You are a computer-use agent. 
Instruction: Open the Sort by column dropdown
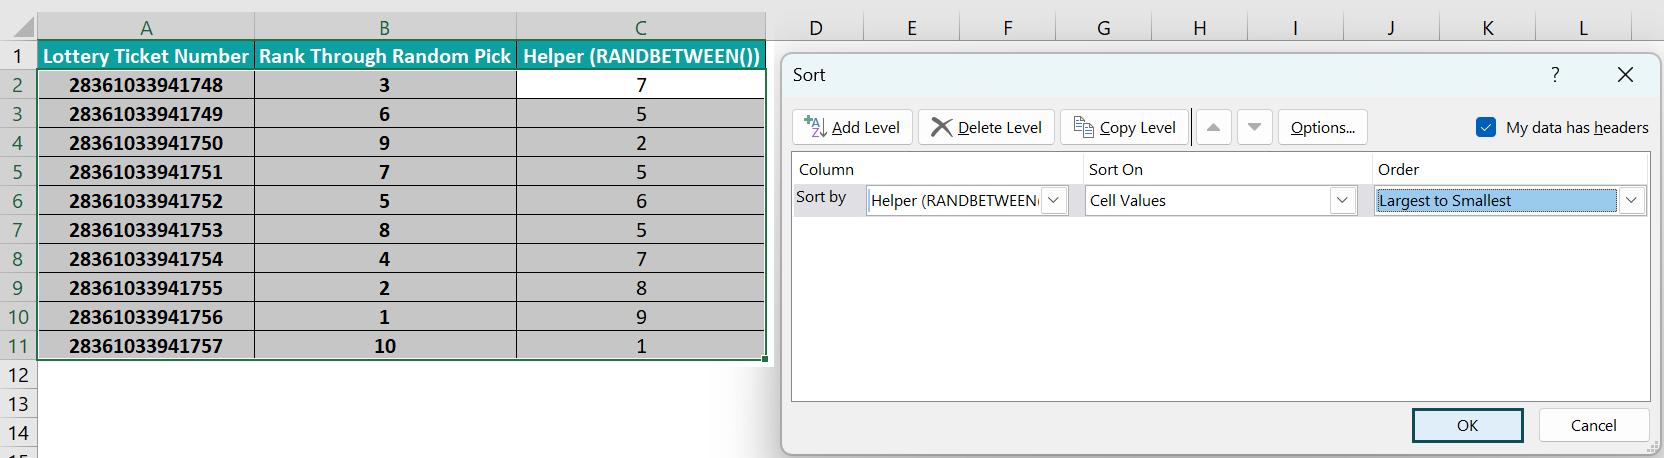pos(1053,200)
